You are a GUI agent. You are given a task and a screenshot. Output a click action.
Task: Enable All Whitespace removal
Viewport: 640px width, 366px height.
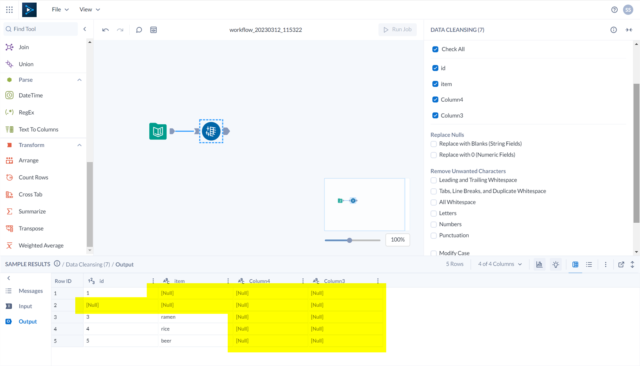[x=433, y=202]
